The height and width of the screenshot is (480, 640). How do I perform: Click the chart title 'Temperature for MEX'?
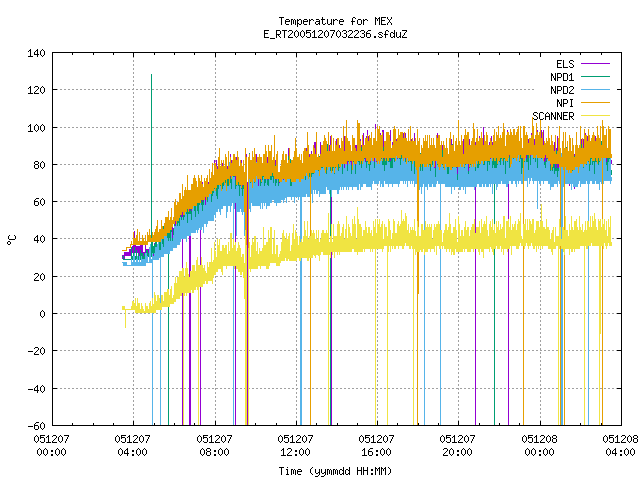[335, 21]
